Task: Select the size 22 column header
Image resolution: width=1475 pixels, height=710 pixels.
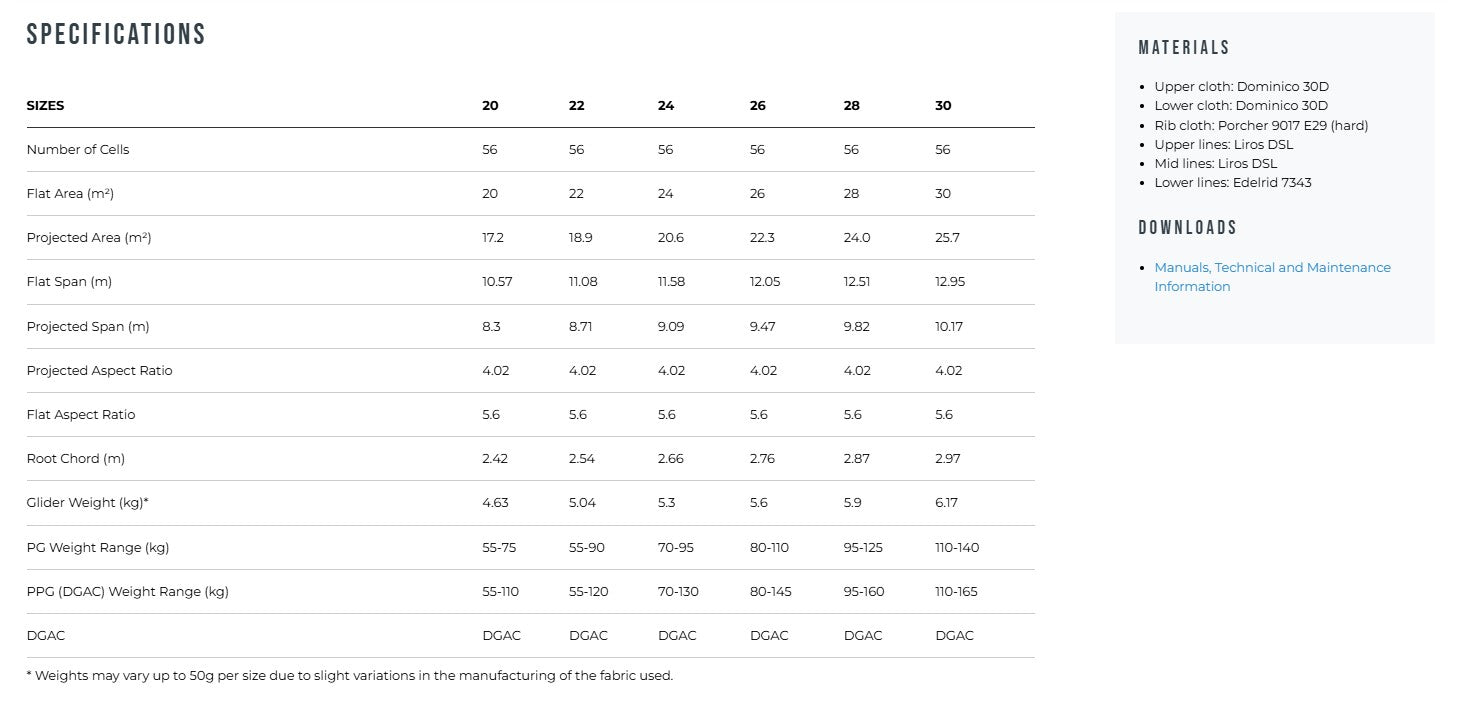Action: click(x=577, y=106)
